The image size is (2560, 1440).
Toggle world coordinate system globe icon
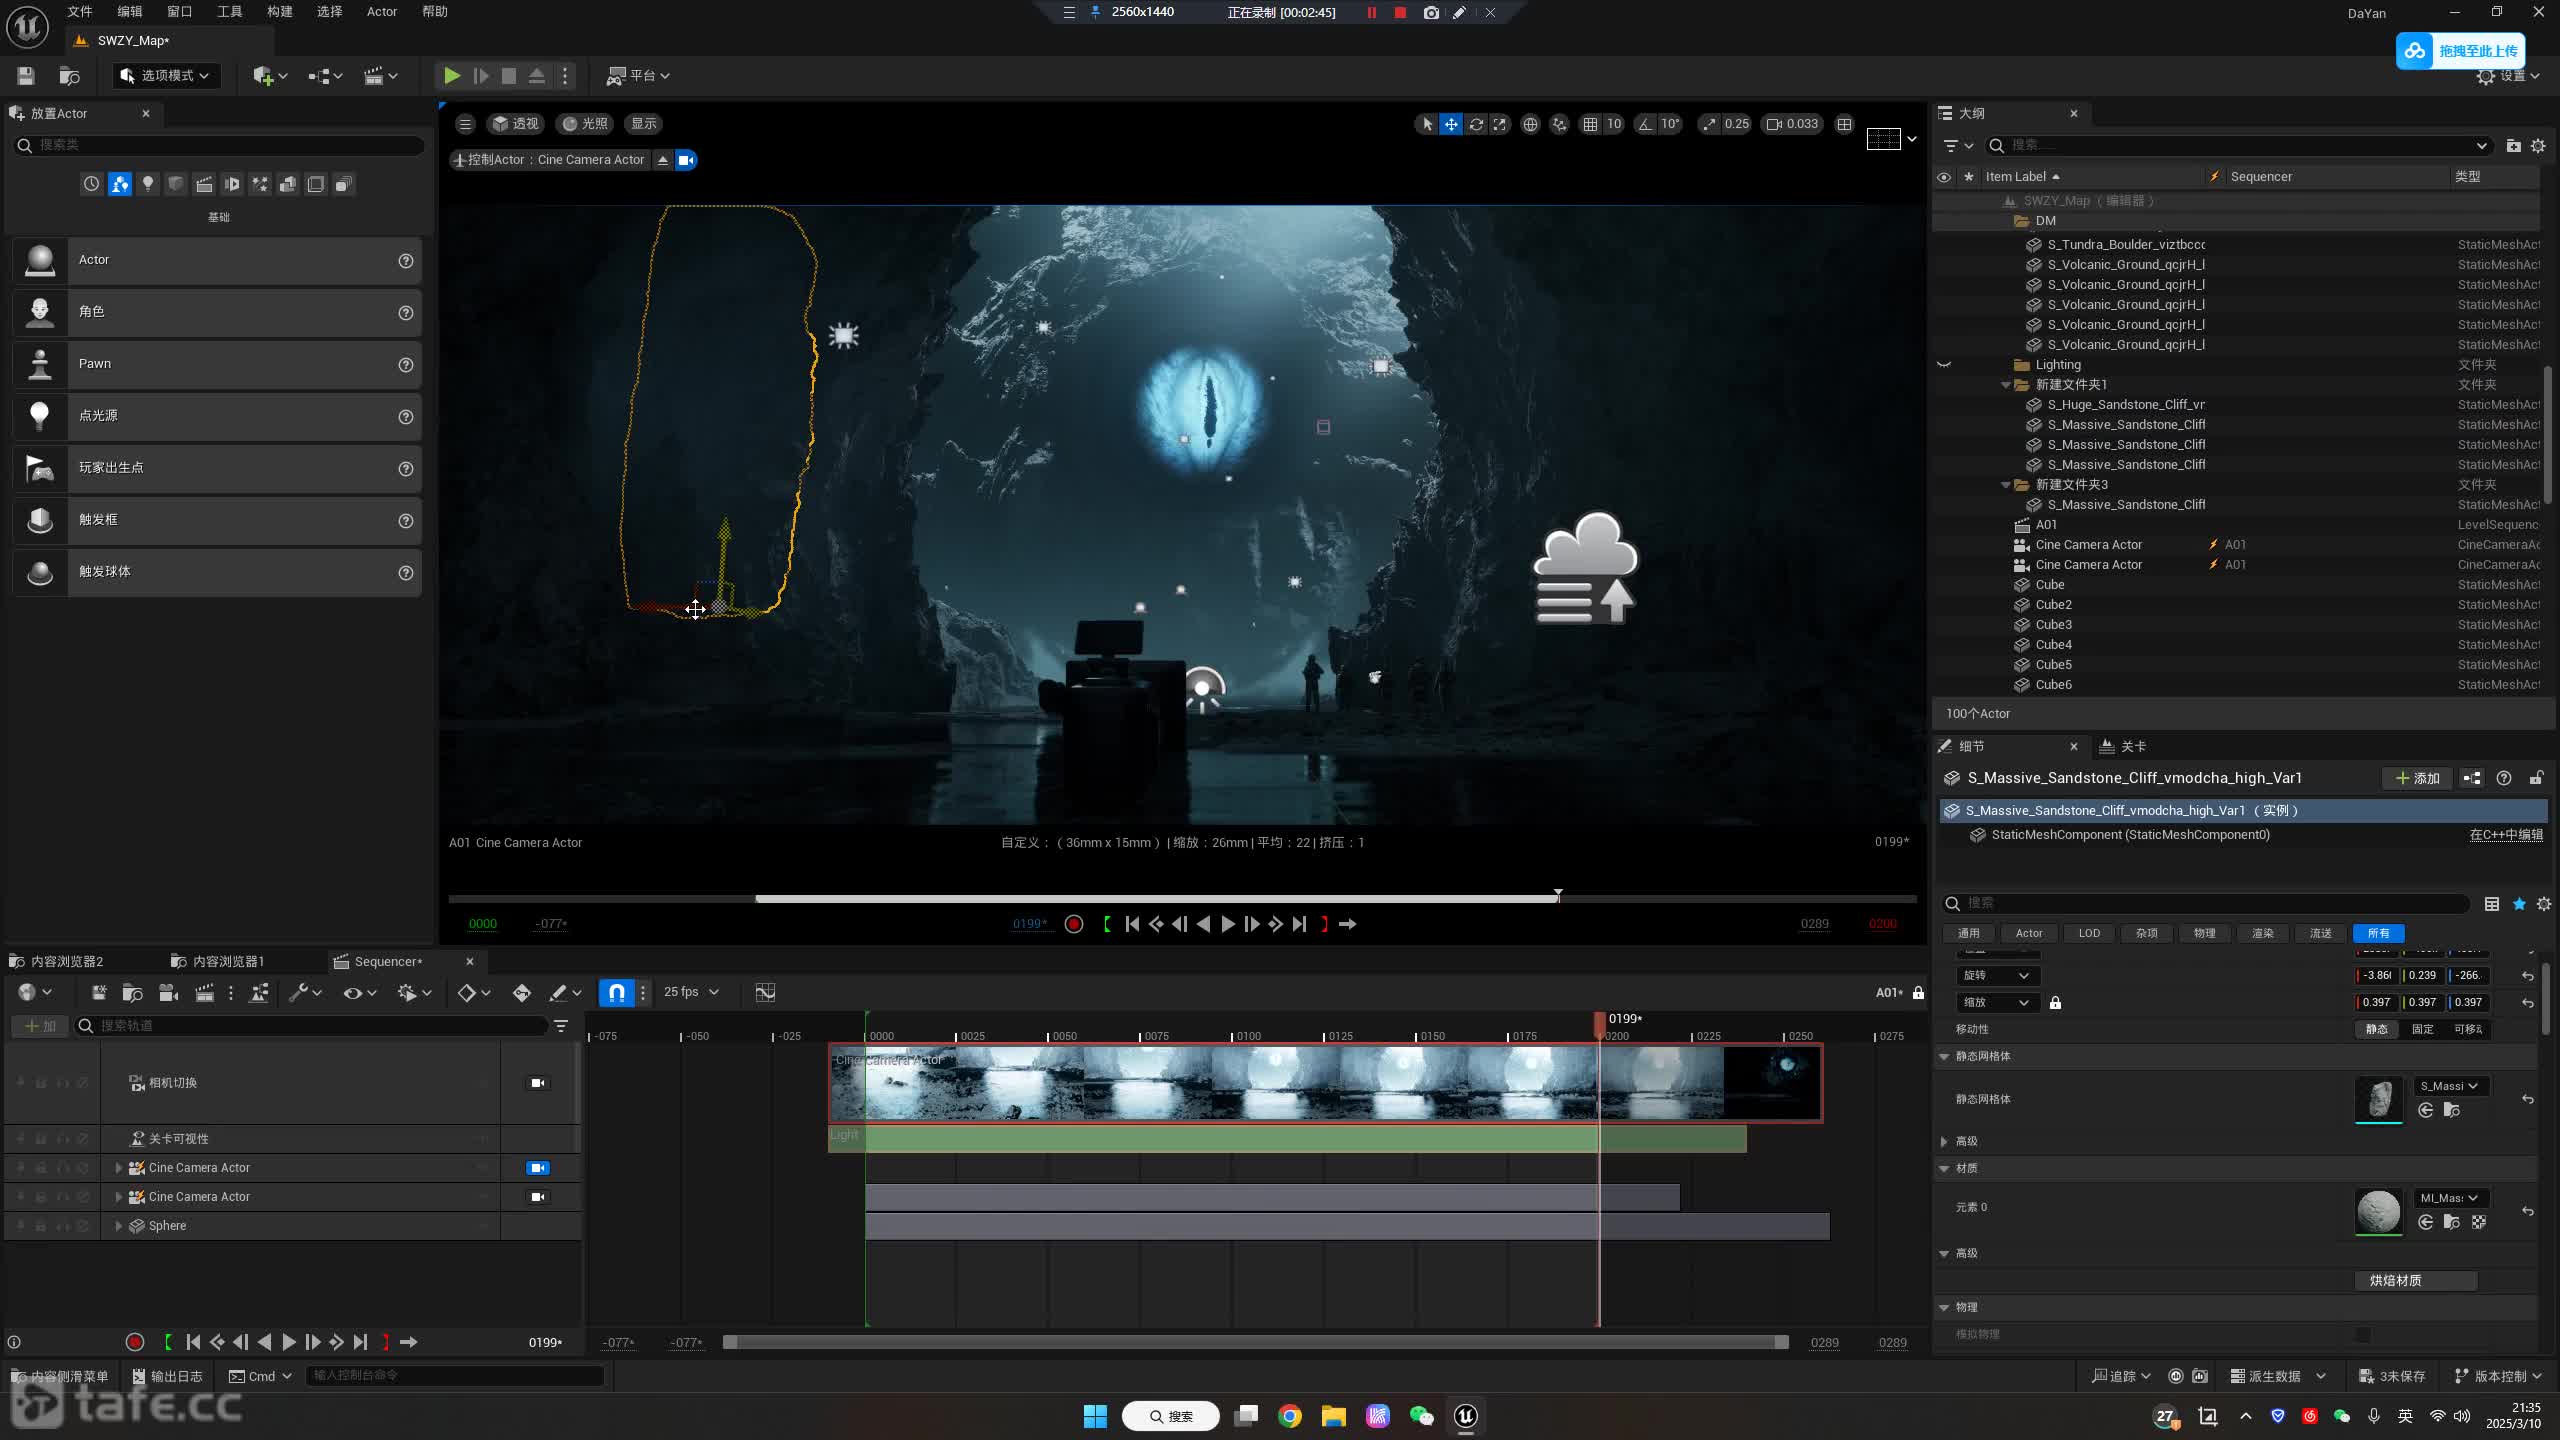click(x=1530, y=124)
